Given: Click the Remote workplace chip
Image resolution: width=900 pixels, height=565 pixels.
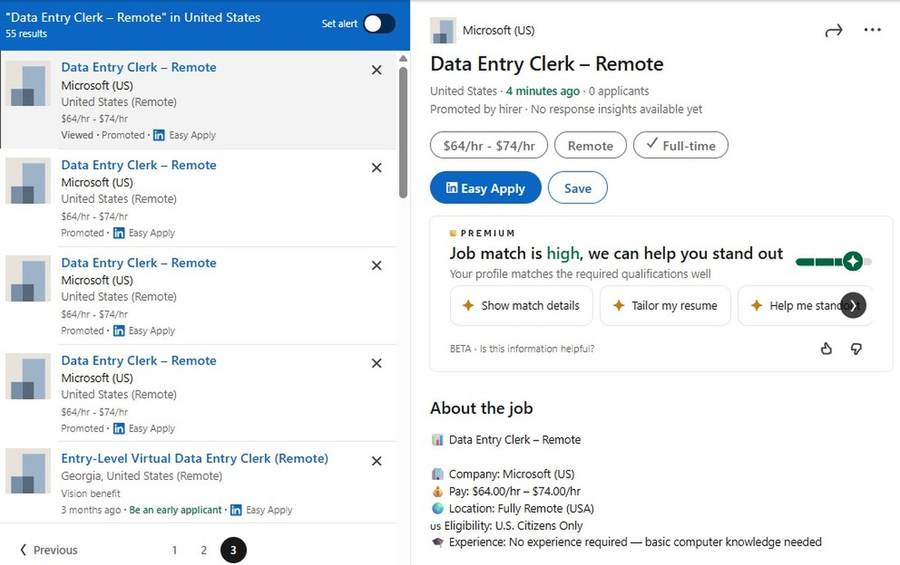Looking at the screenshot, I should [591, 145].
